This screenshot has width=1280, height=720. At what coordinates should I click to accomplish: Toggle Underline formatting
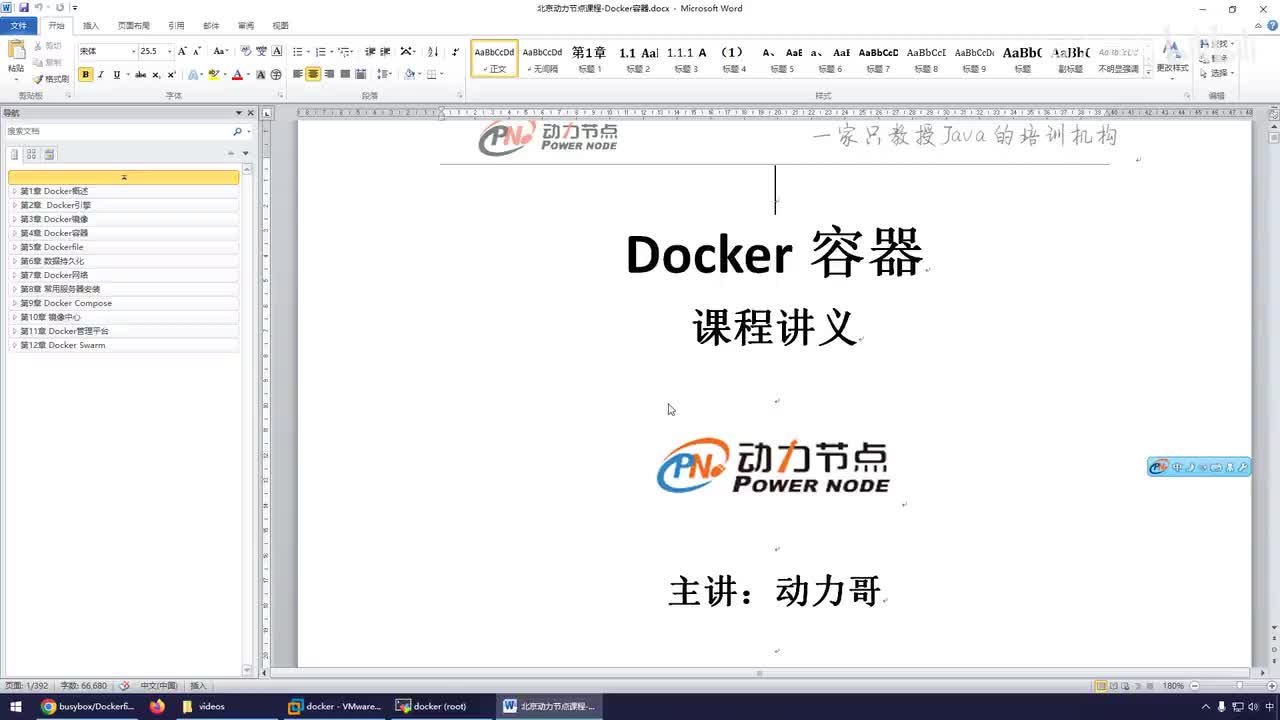116,75
